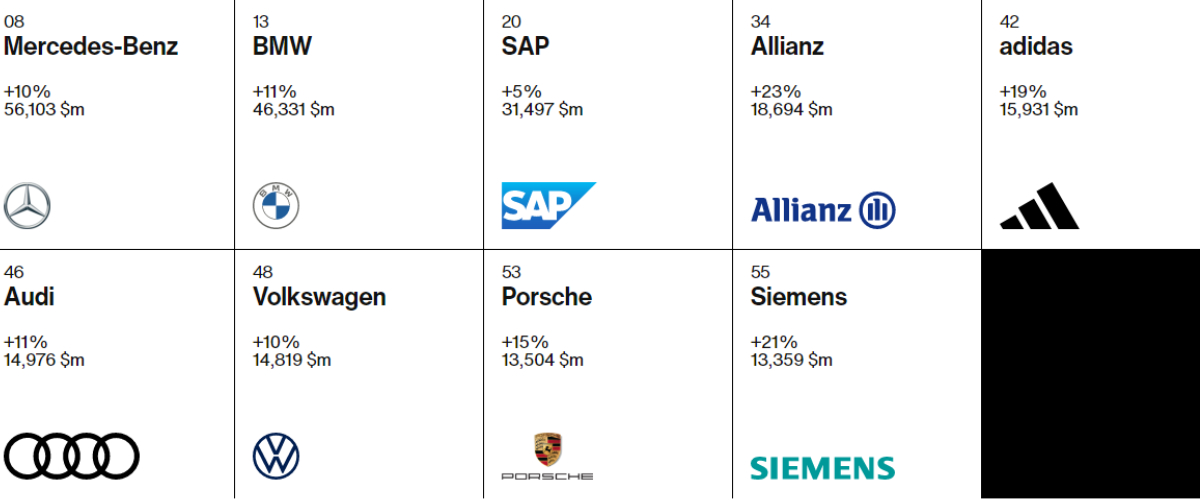
Task: Click the empty black tile
Action: tap(1090, 373)
